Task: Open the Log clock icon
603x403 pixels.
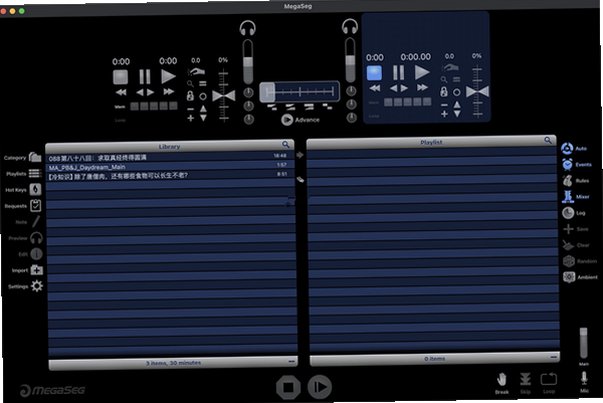Action: click(x=568, y=213)
